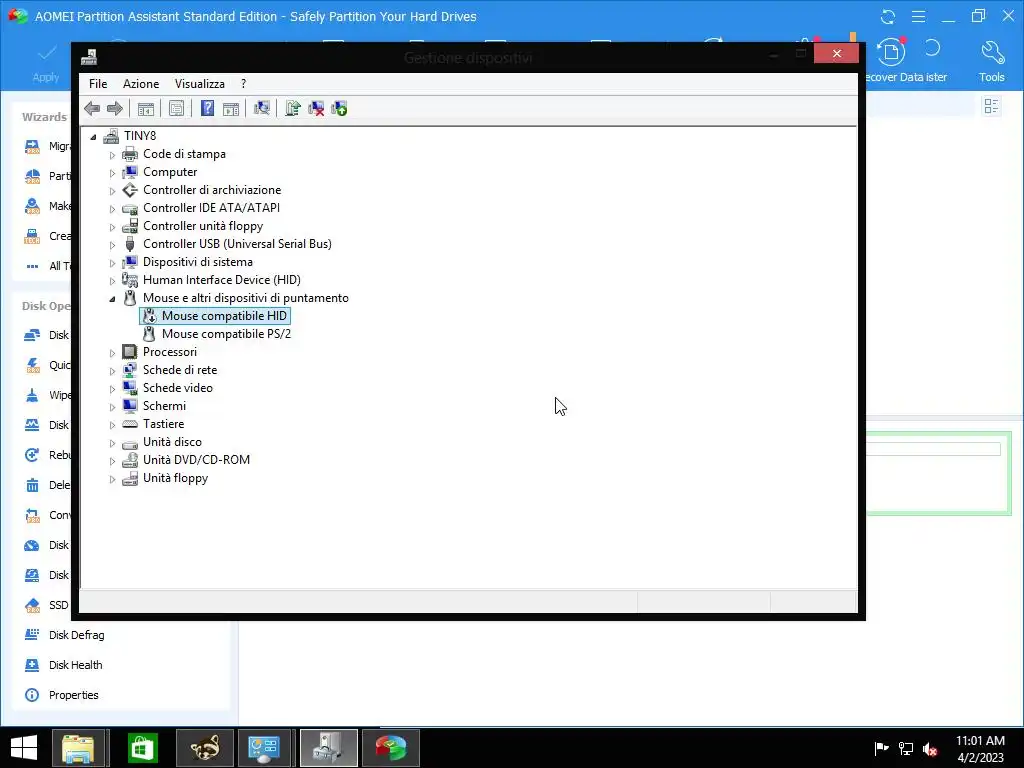Image resolution: width=1024 pixels, height=768 pixels.
Task: Select the Unità floppy entry
Action: click(x=175, y=478)
